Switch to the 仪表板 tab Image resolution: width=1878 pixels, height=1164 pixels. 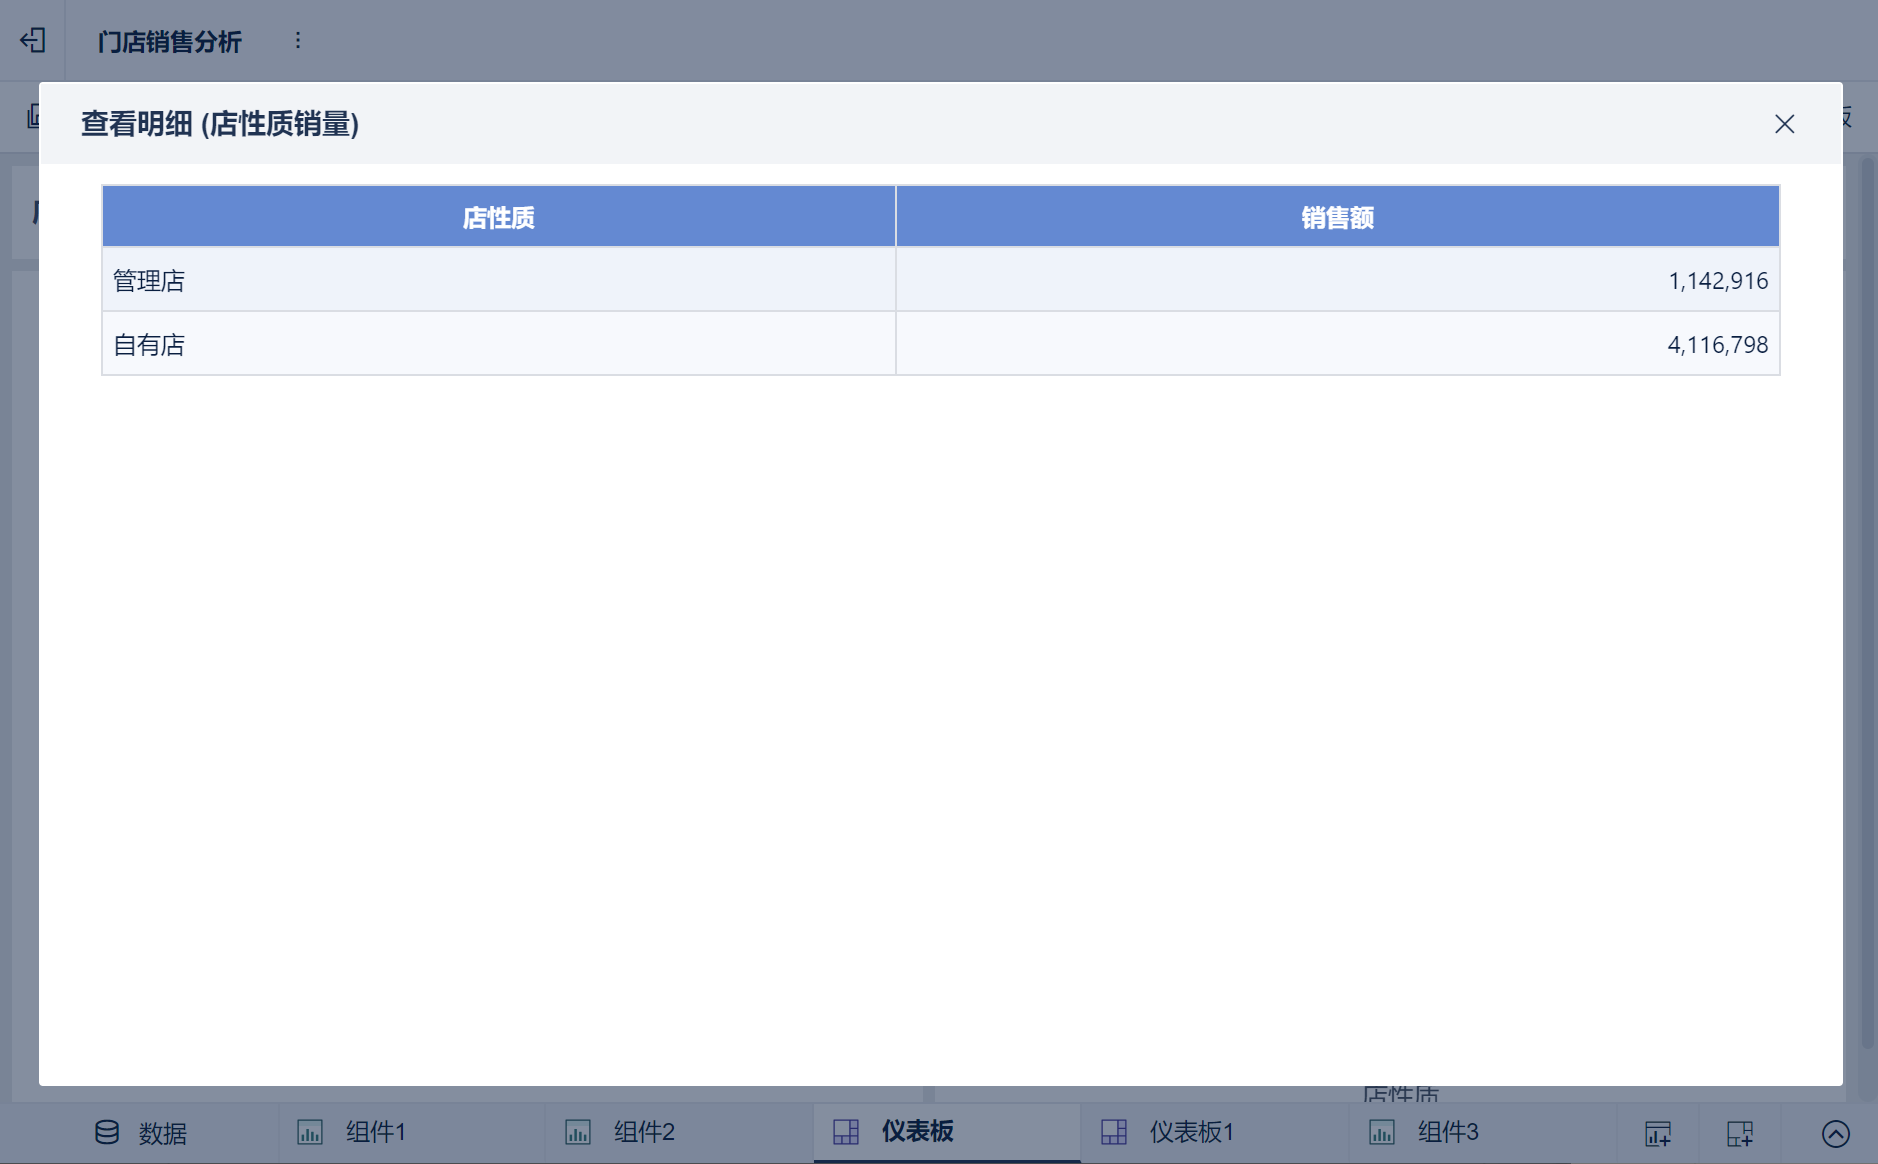pos(948,1133)
